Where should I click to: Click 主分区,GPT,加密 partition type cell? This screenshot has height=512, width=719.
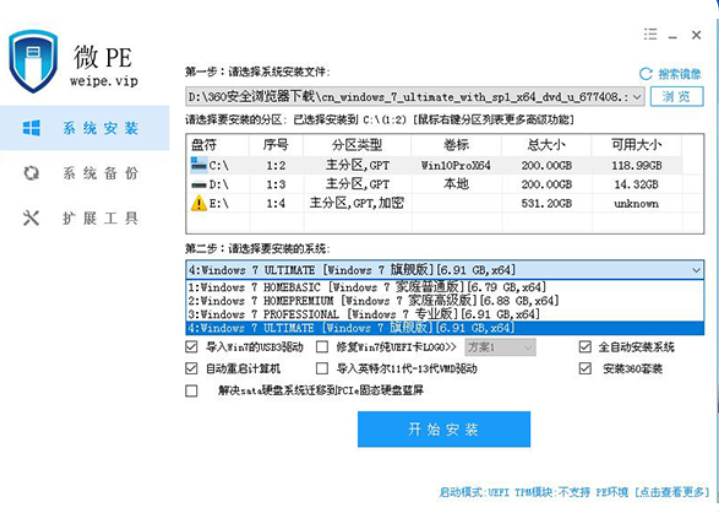[357, 203]
